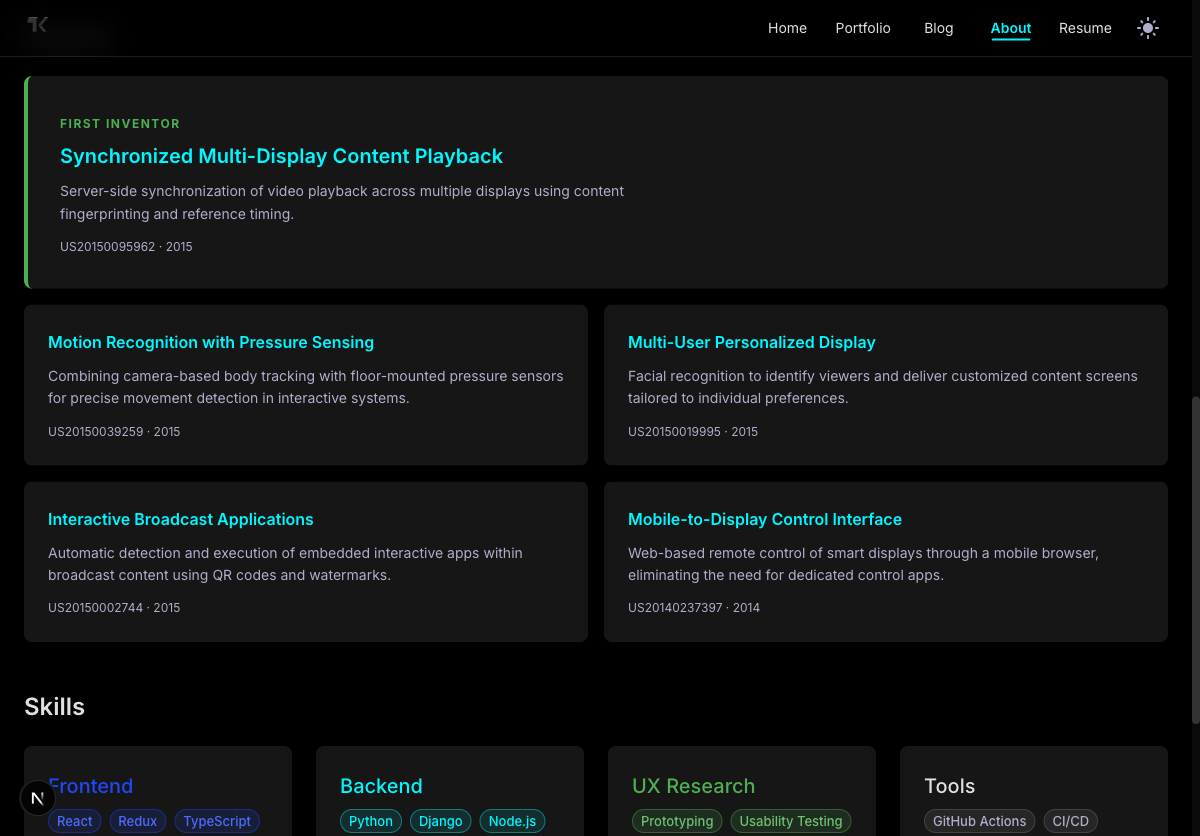This screenshot has width=1200, height=836.
Task: View the Multi-User Personalized Display patent
Action: coord(751,342)
